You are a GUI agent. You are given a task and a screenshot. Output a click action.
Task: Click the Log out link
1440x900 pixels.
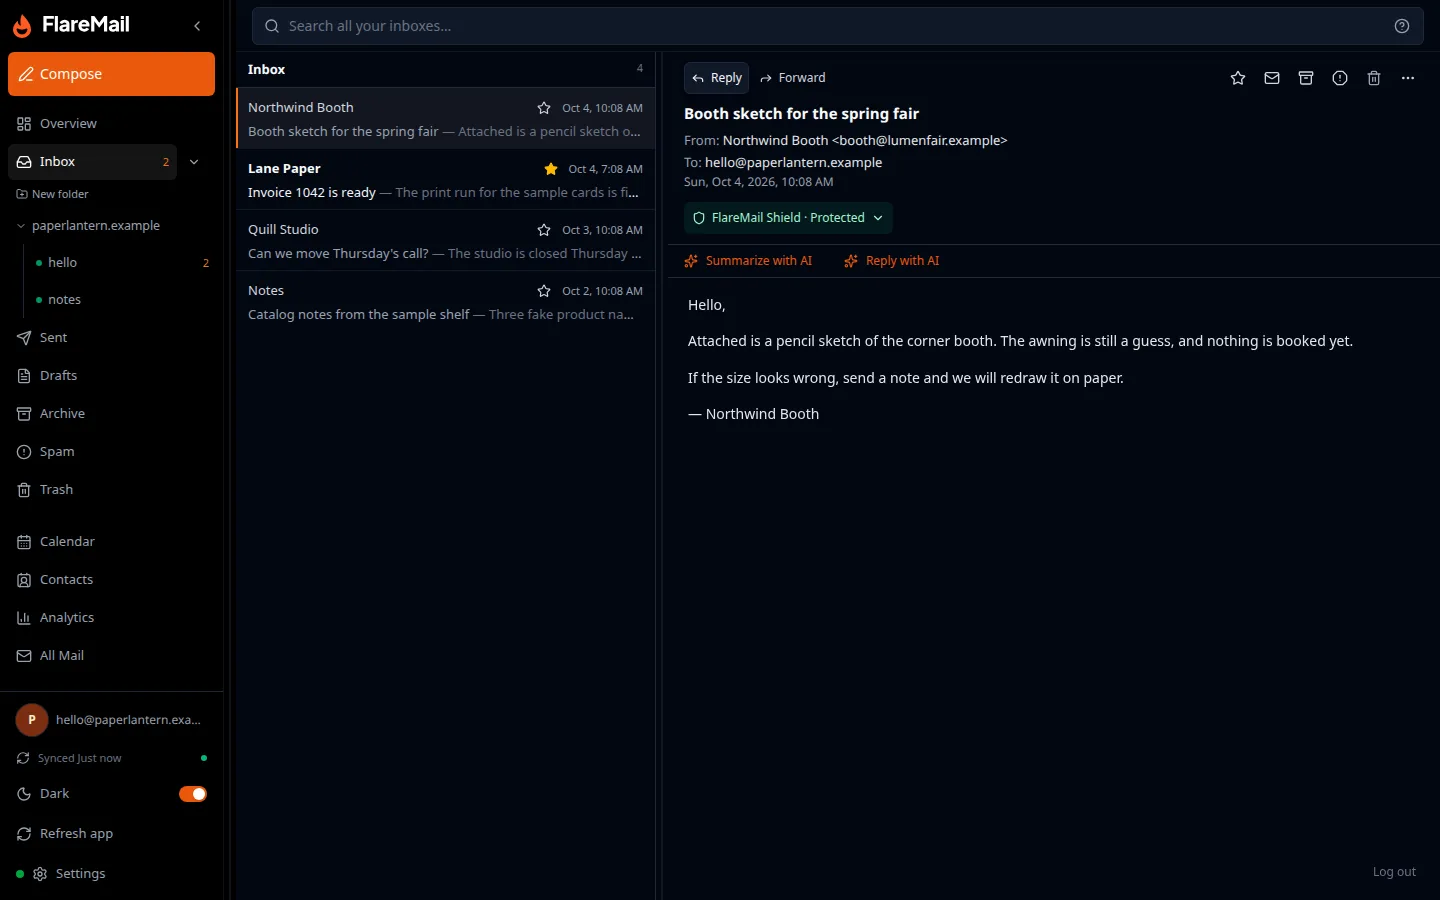point(1394,872)
